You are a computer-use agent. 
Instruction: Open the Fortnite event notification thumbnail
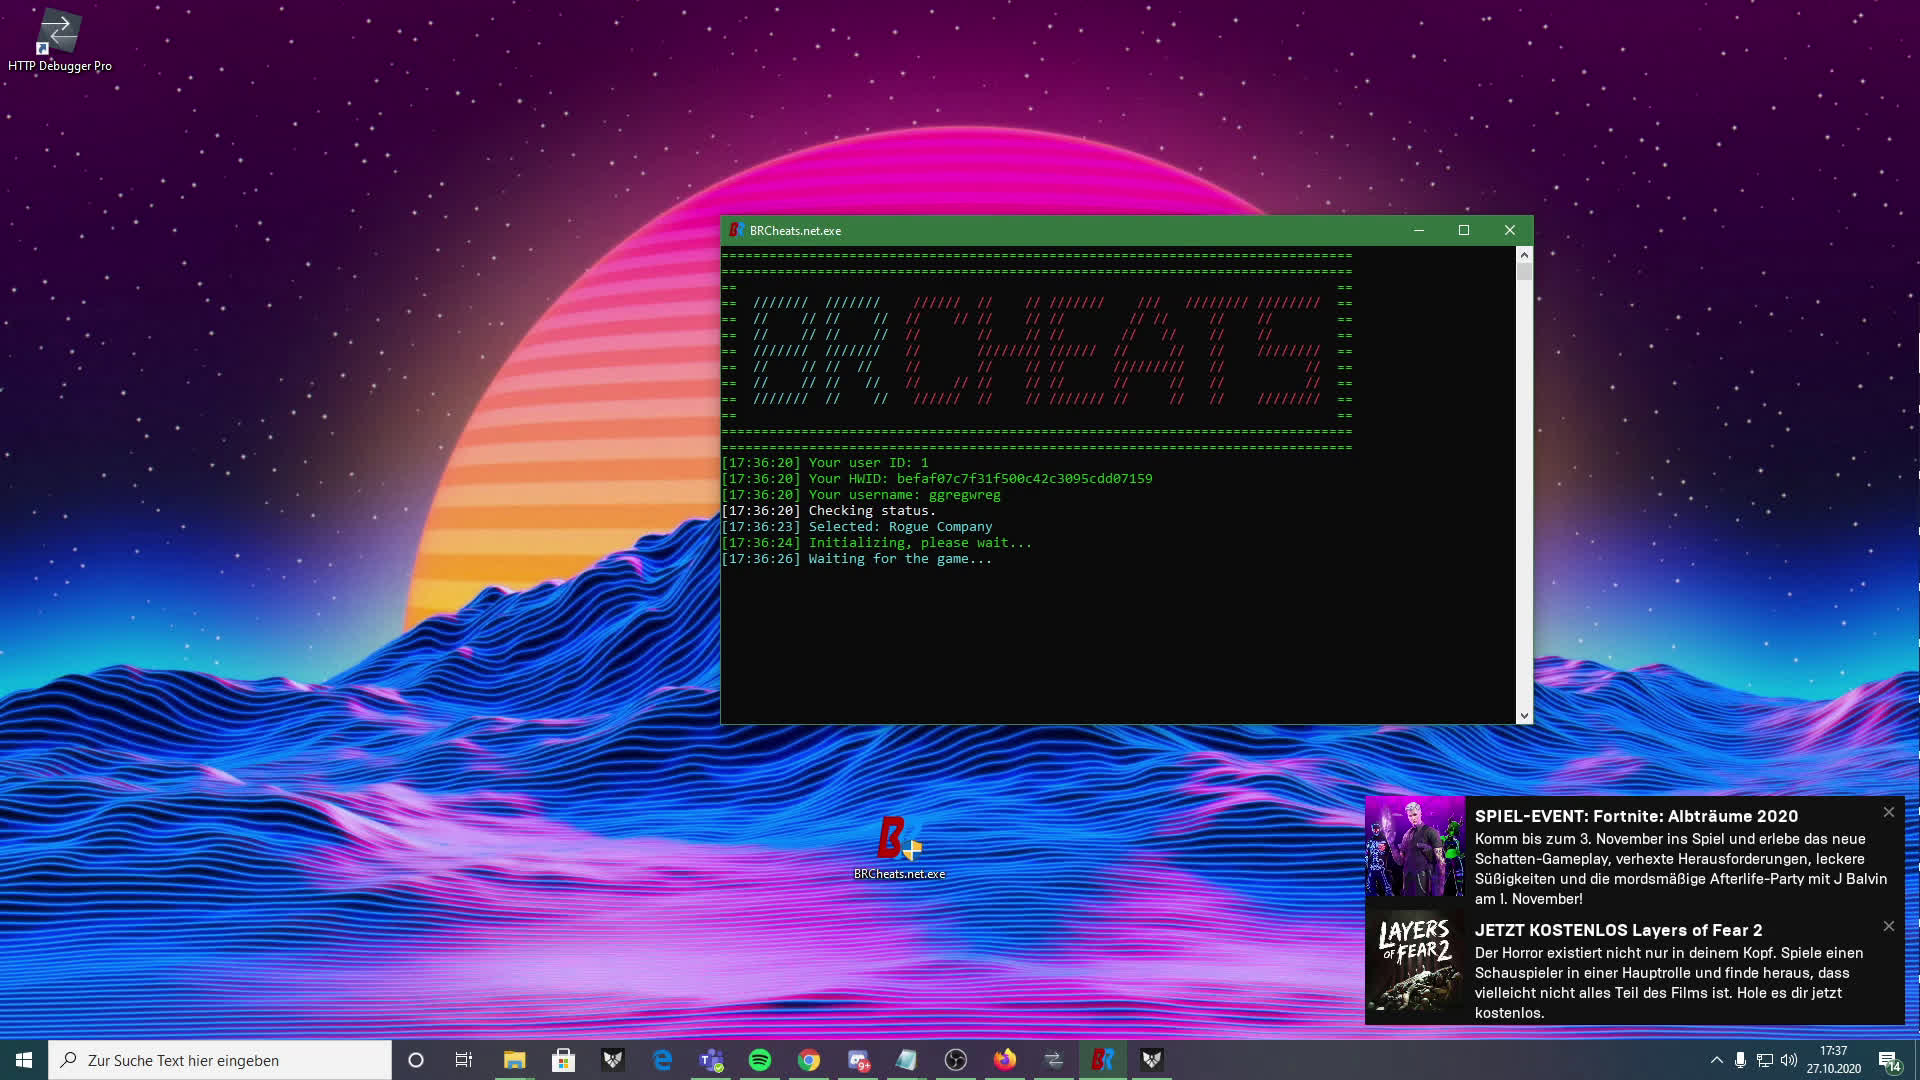[x=1415, y=846]
